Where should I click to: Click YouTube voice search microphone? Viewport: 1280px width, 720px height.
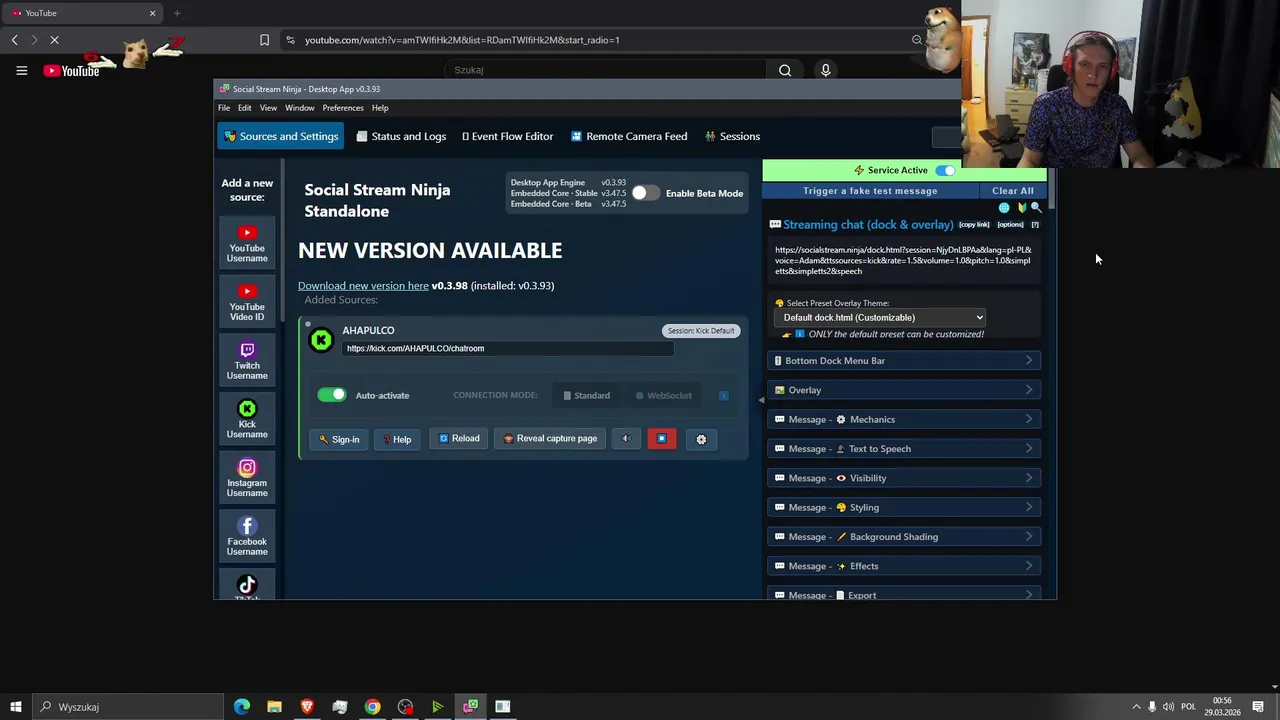tap(825, 70)
